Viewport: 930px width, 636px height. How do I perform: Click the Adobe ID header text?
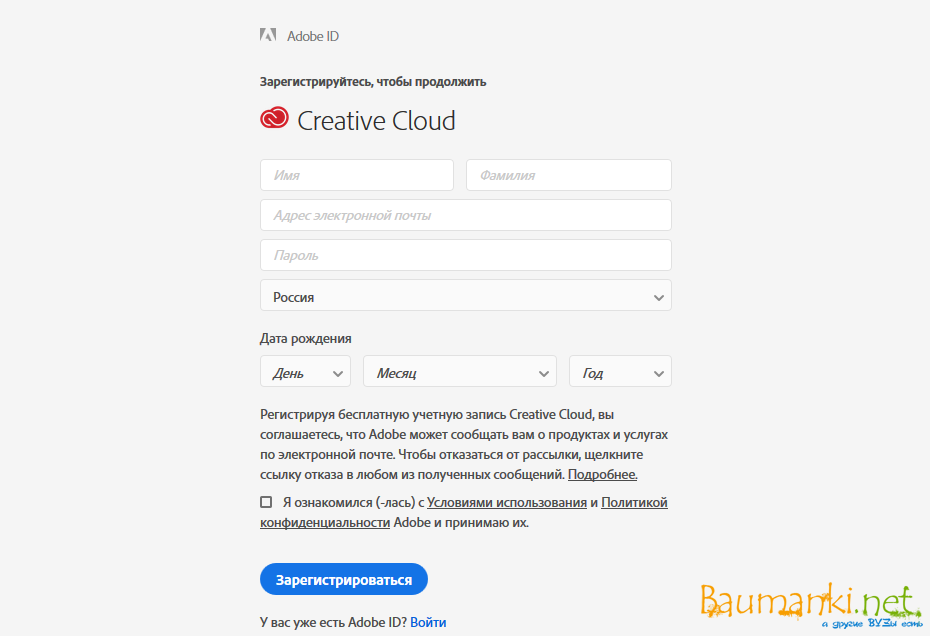click(x=313, y=36)
